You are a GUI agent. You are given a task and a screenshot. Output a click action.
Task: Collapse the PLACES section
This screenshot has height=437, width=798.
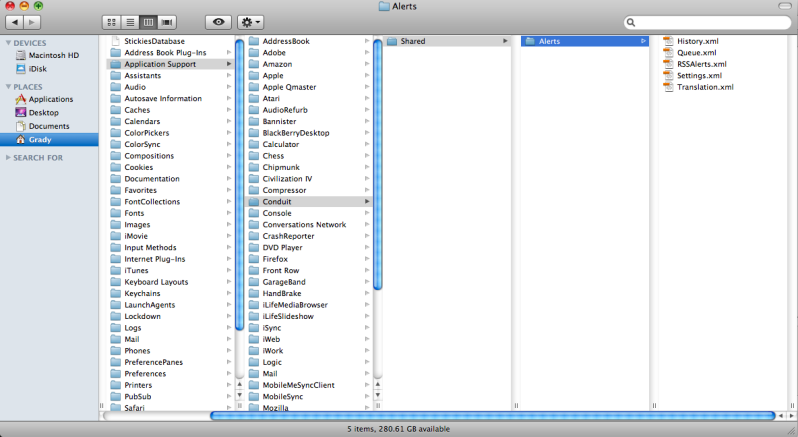8,86
